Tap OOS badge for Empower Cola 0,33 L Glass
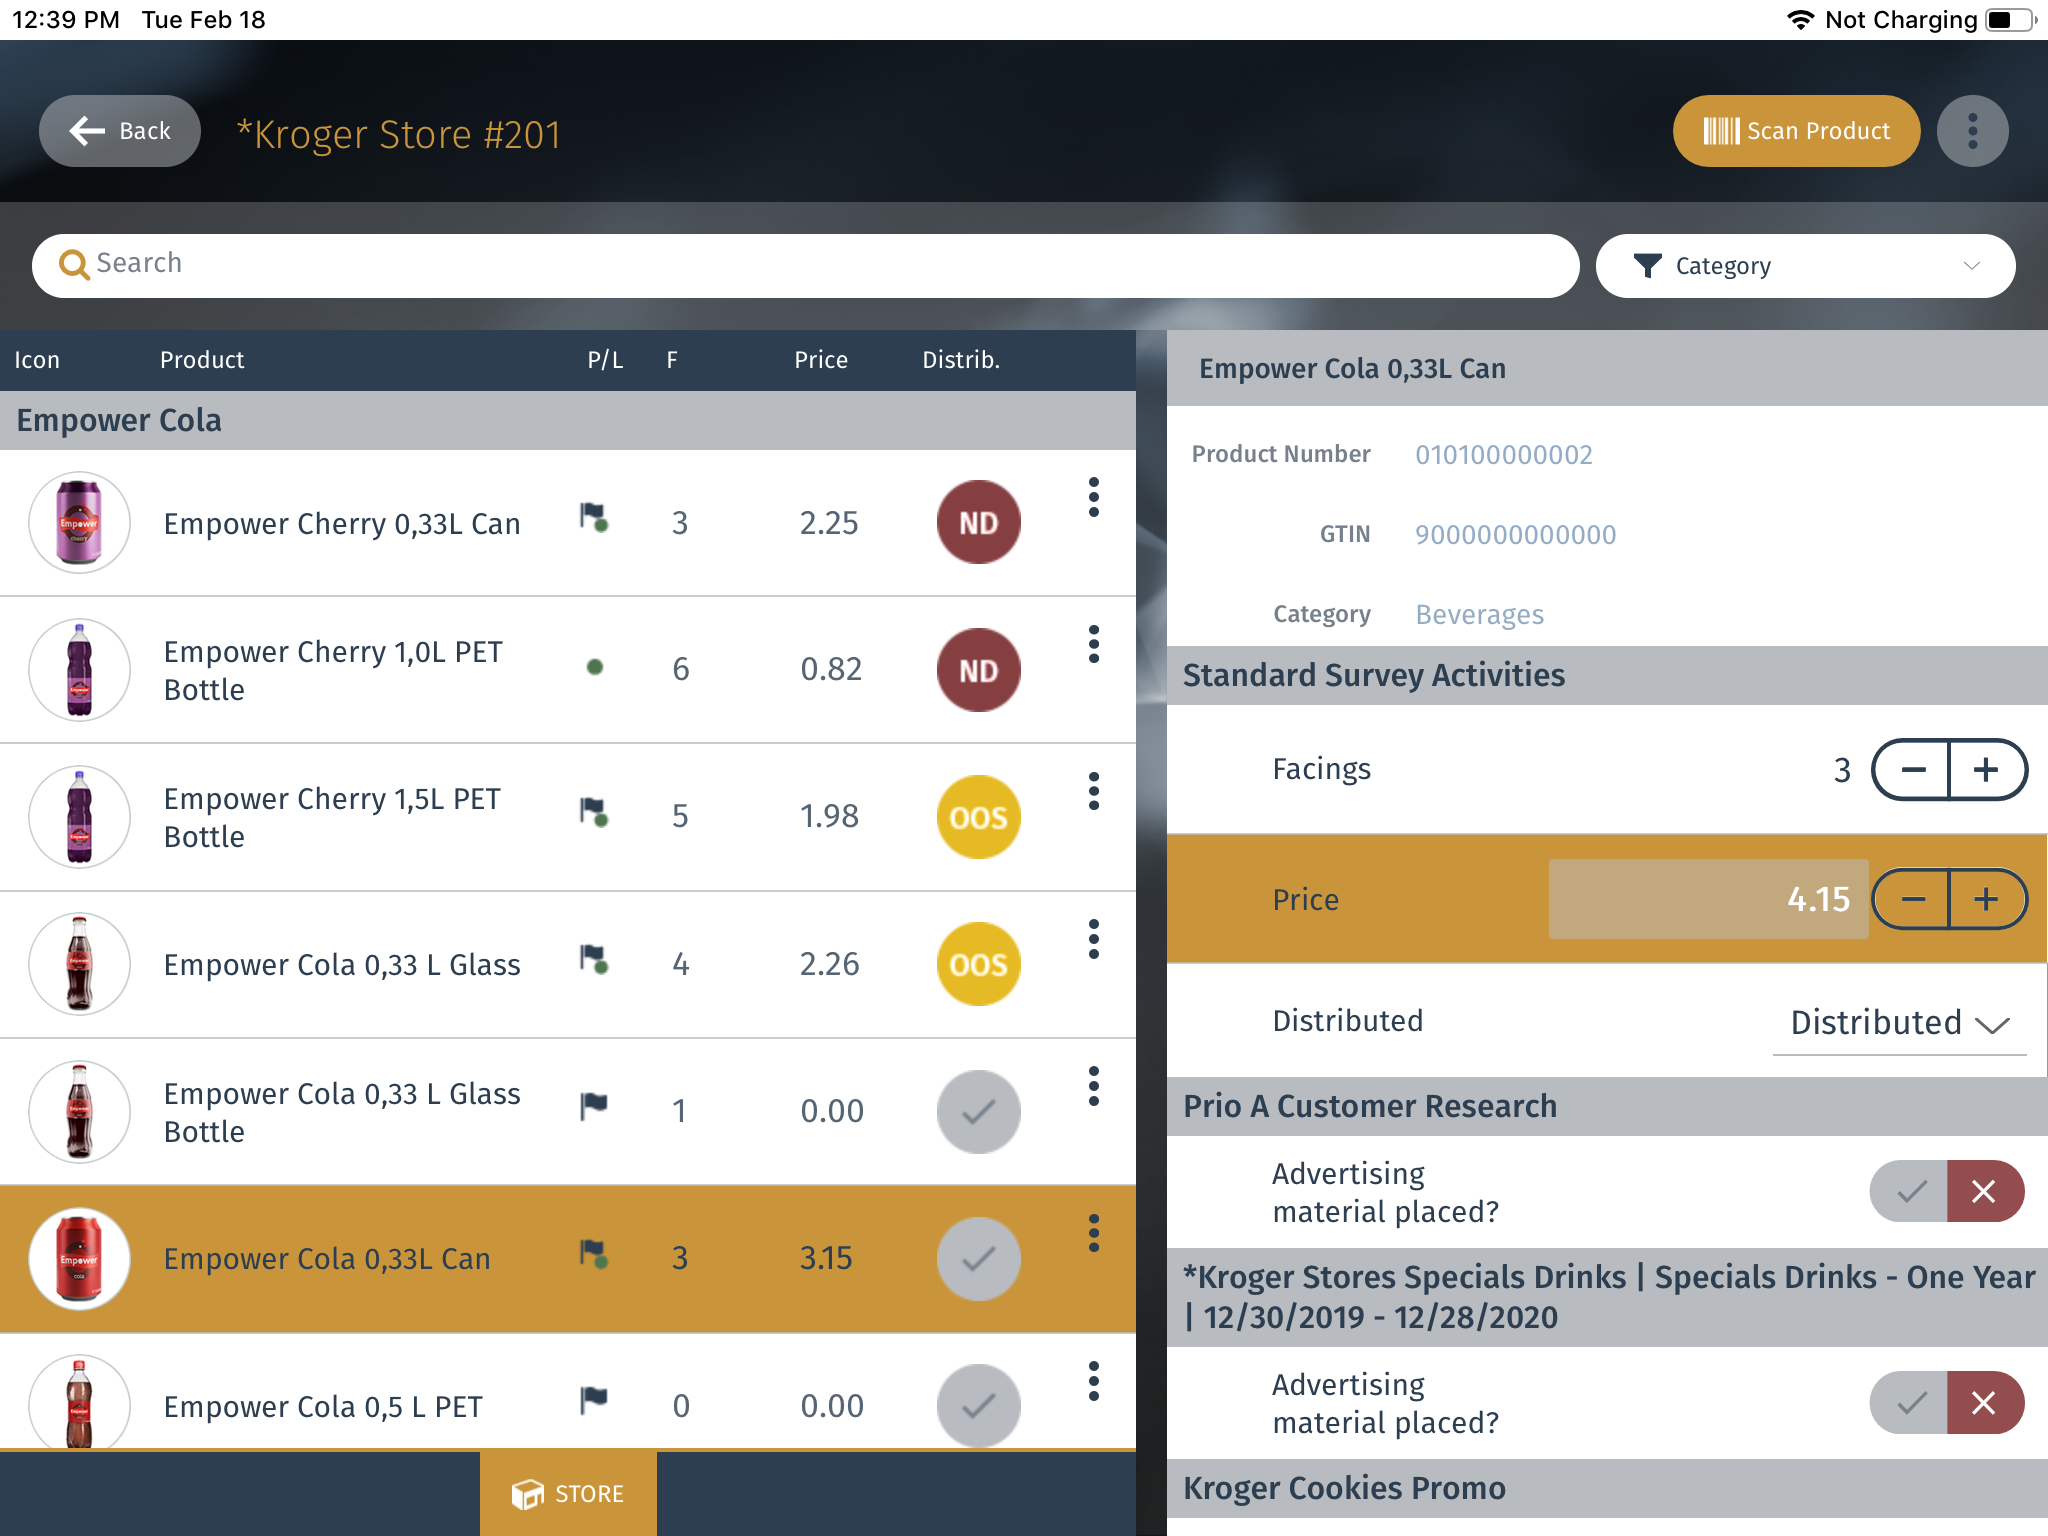 (978, 964)
